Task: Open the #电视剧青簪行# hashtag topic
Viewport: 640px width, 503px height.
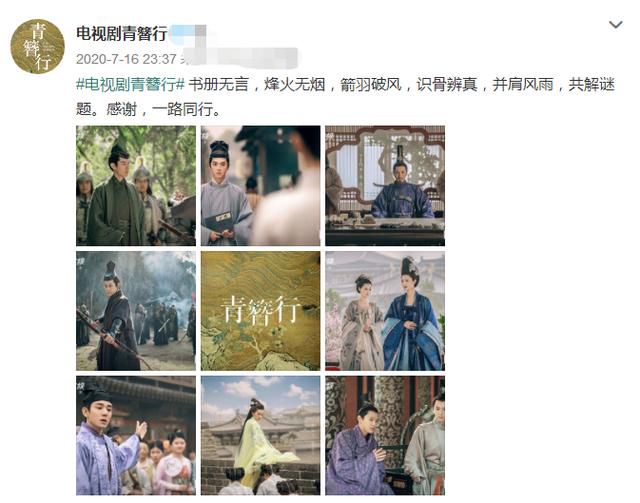Action: point(131,85)
